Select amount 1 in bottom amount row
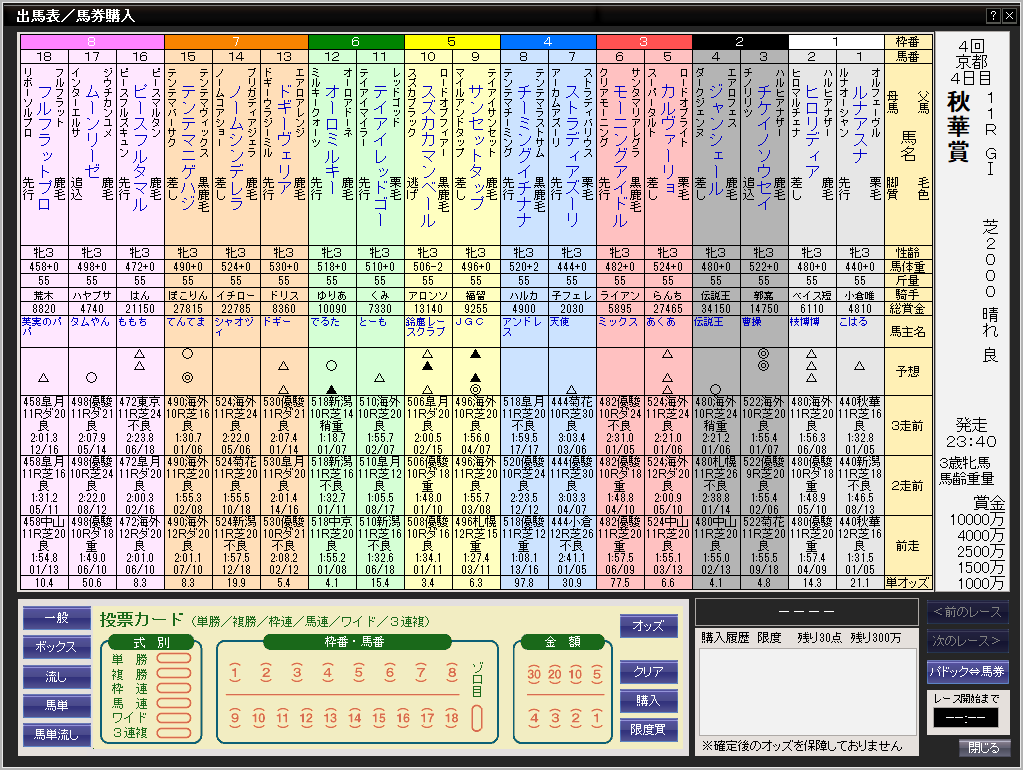 click(597, 718)
